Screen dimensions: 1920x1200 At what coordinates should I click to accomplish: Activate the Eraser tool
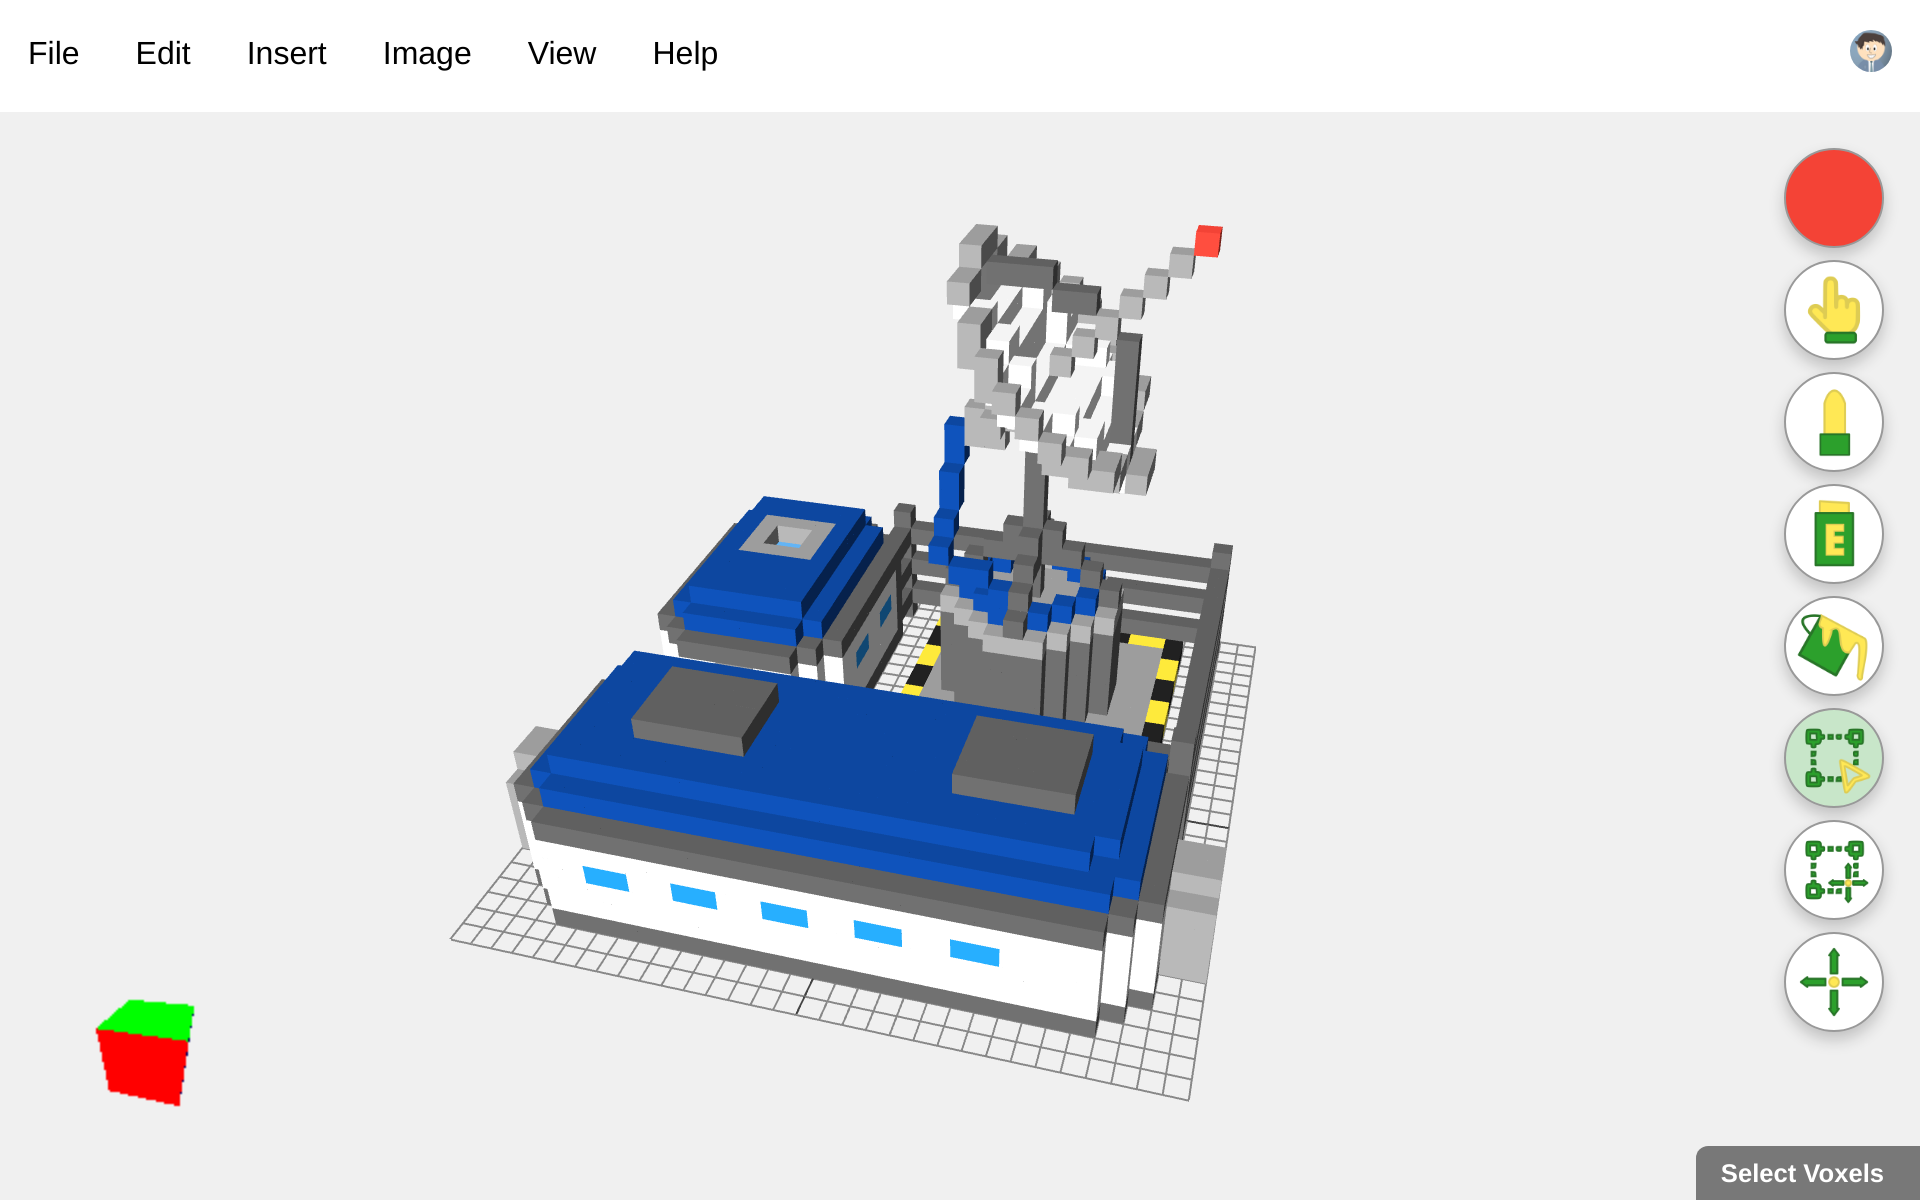1833,534
